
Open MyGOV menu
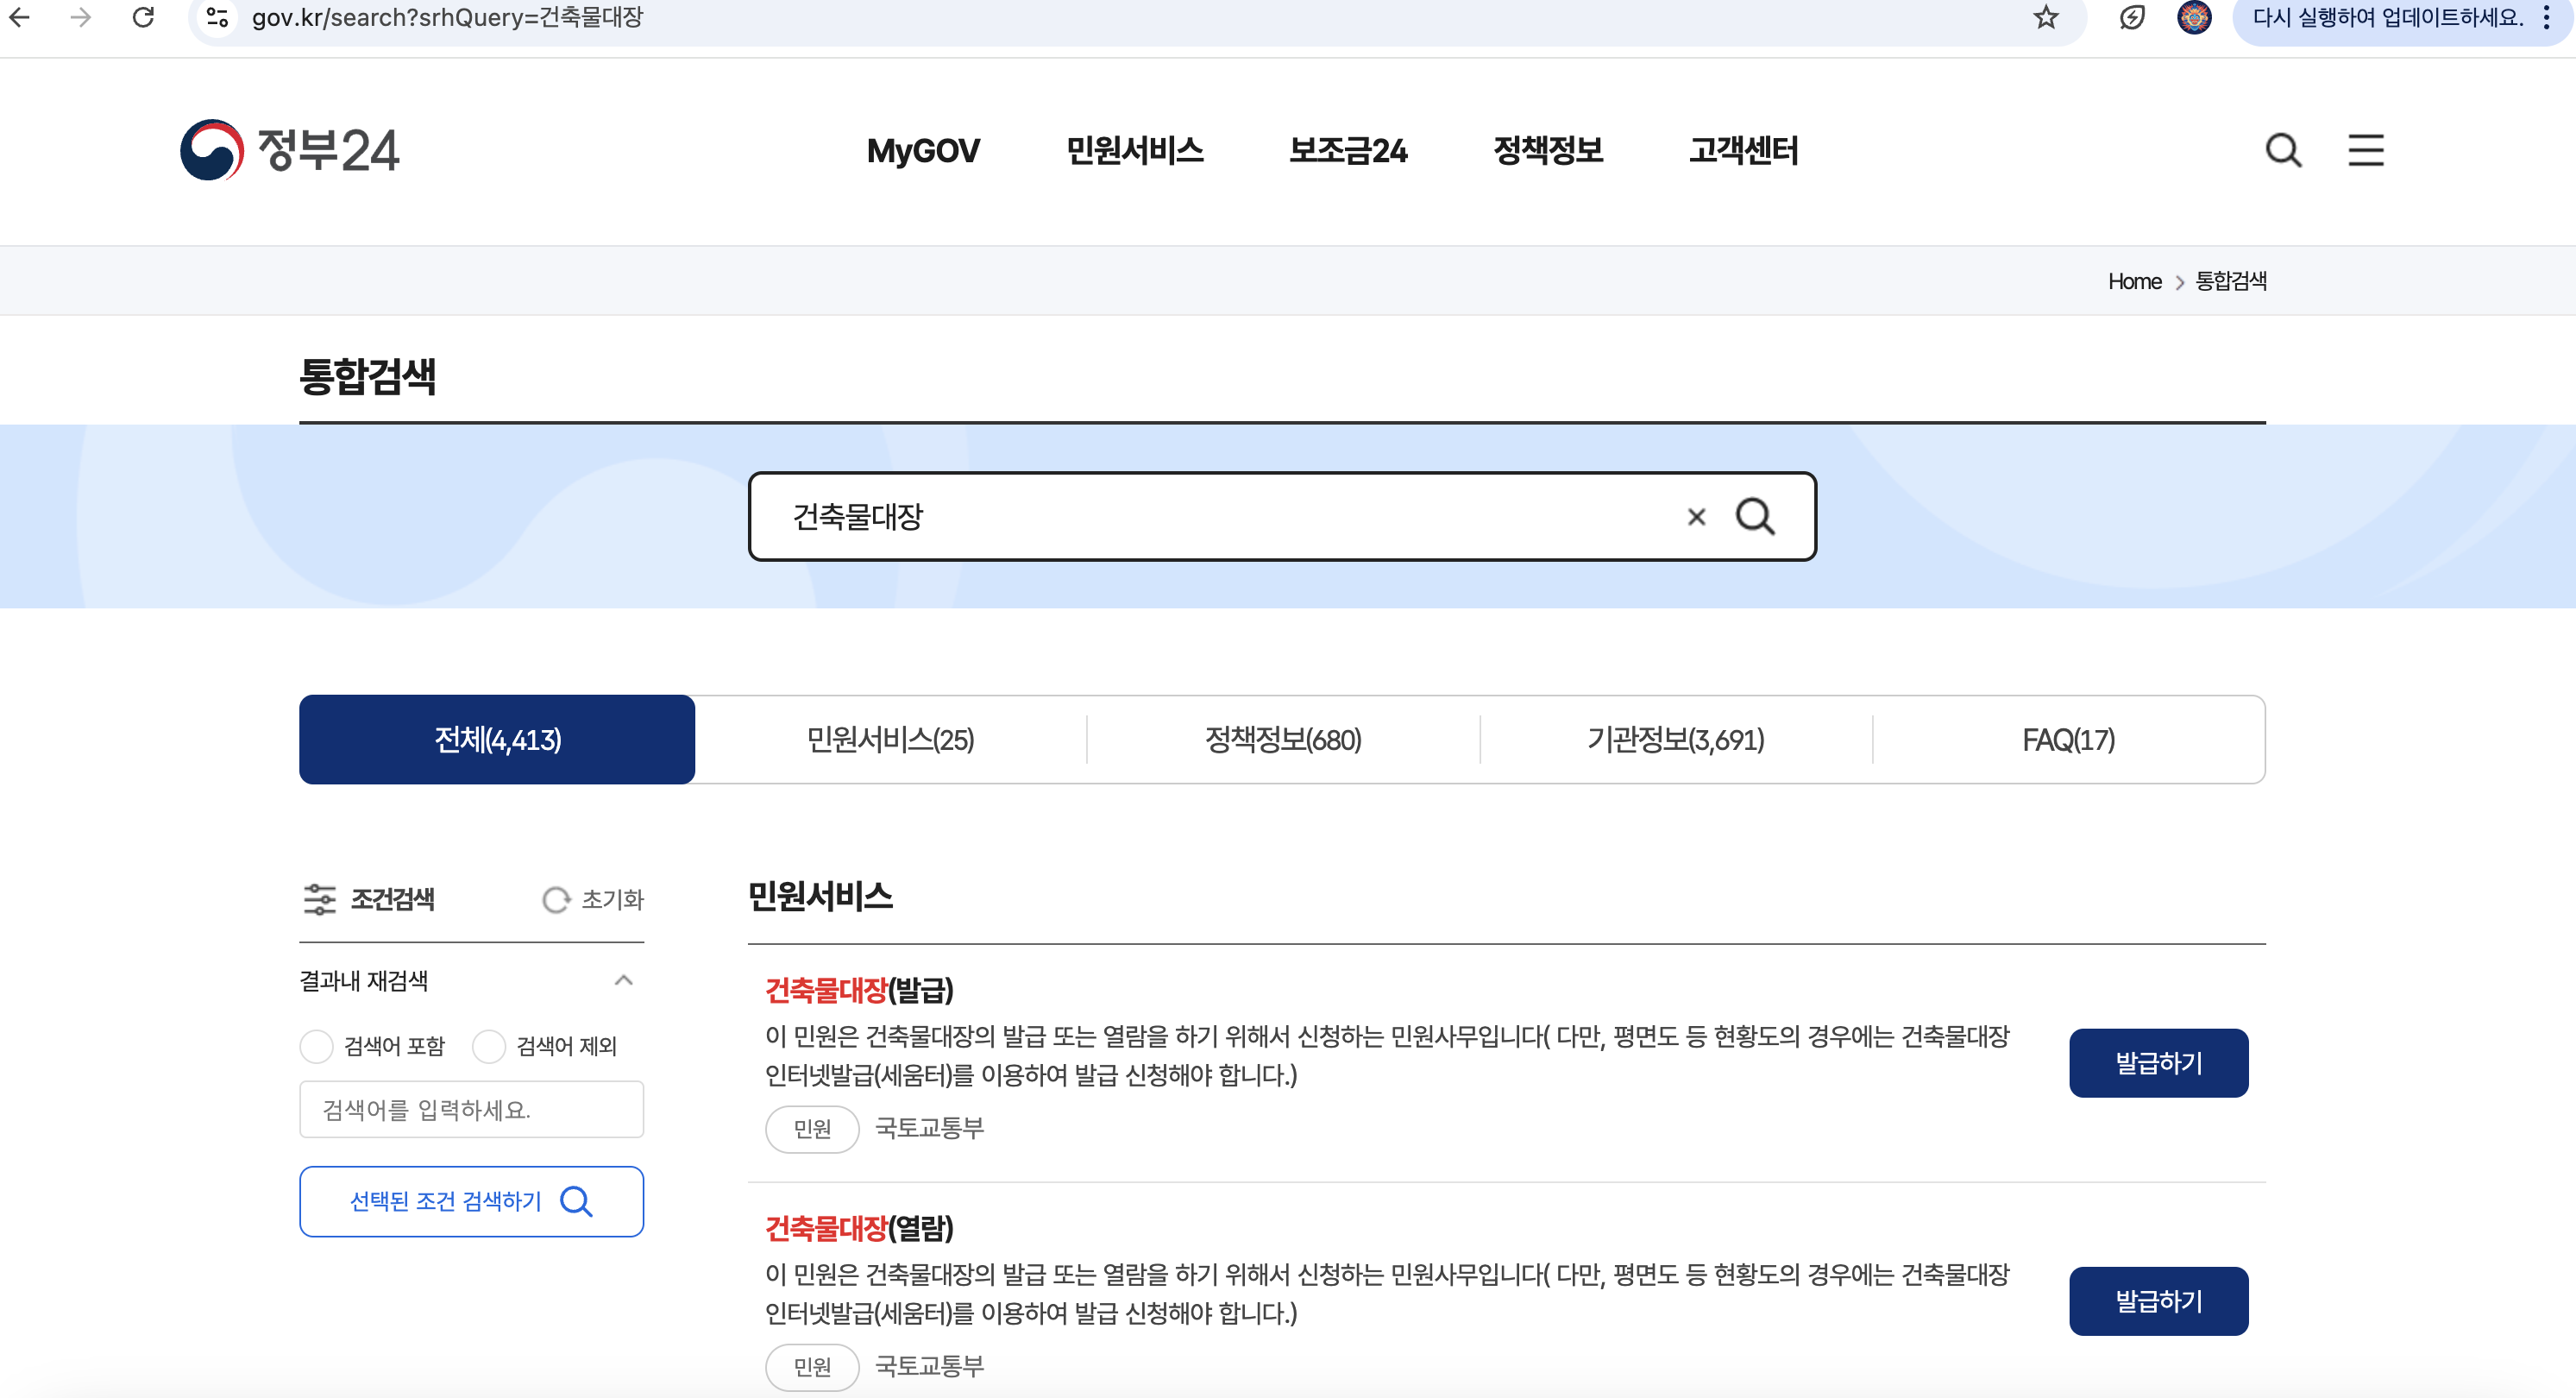pyautogui.click(x=923, y=151)
